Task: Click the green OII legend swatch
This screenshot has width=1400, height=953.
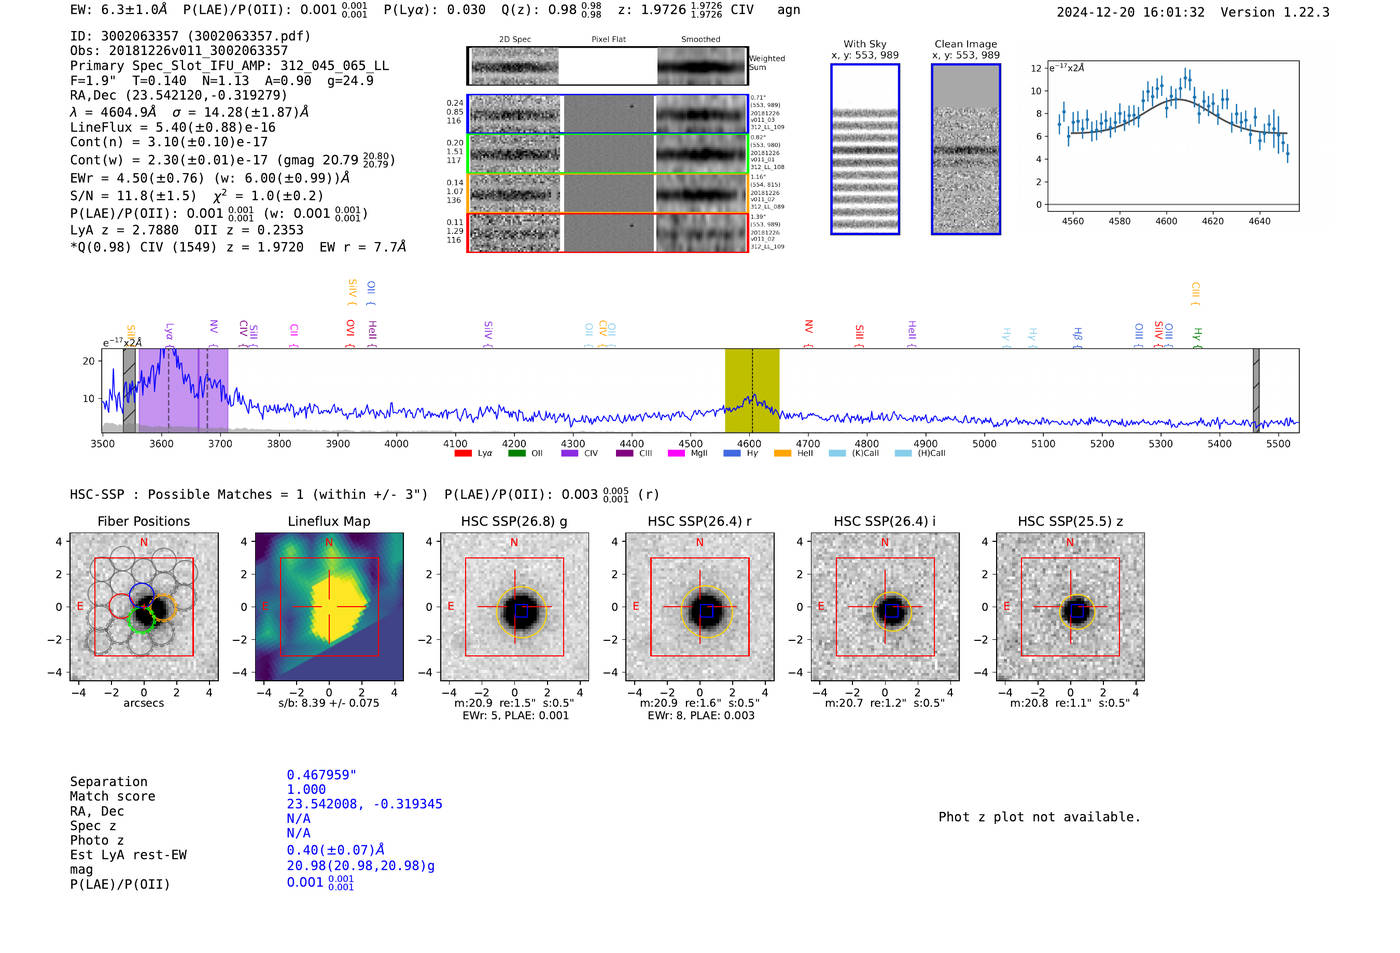Action: (x=517, y=453)
